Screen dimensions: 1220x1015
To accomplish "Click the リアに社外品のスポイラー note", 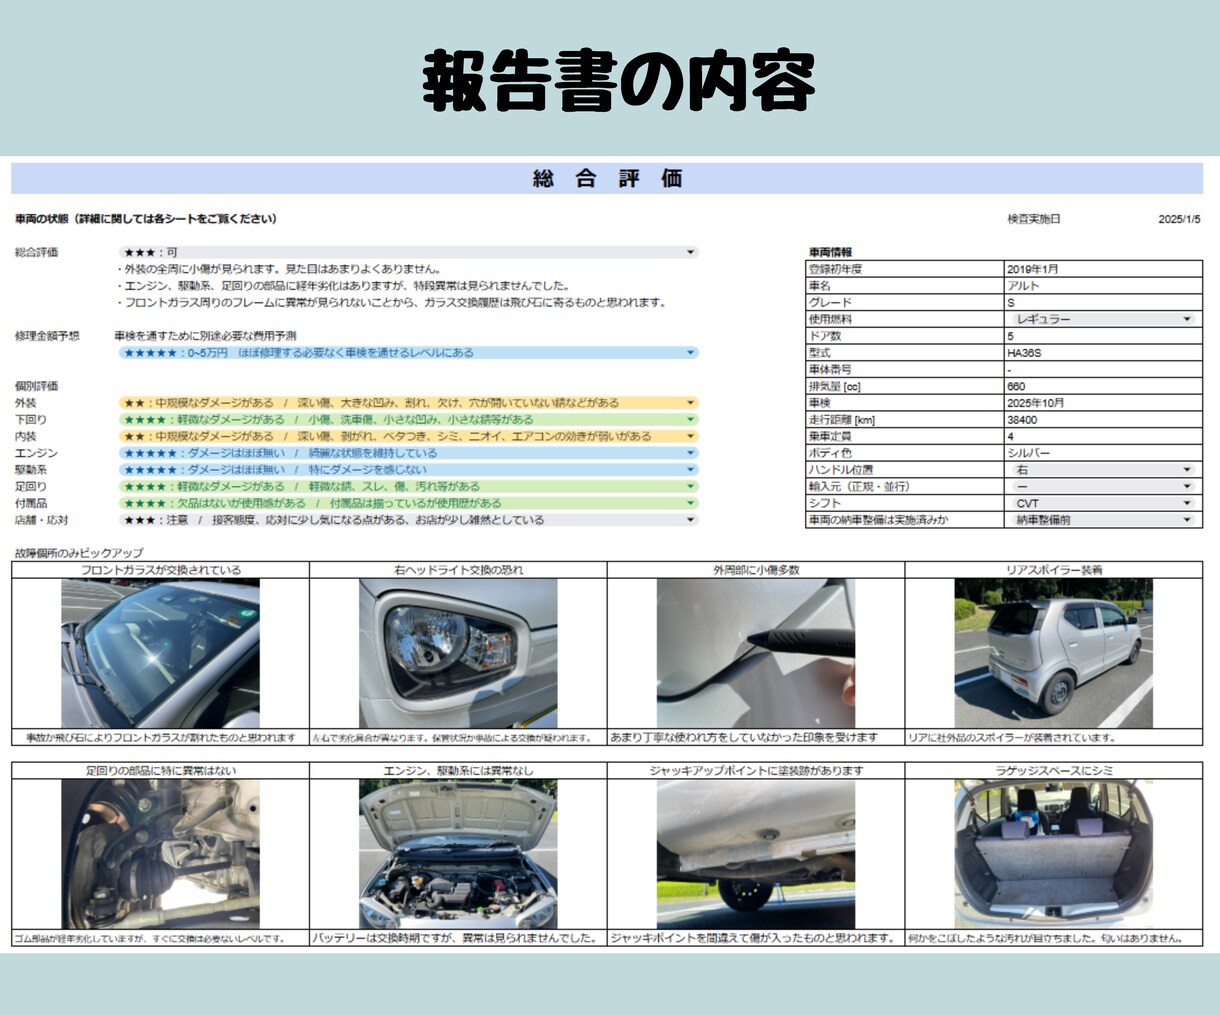I will [x=1011, y=737].
